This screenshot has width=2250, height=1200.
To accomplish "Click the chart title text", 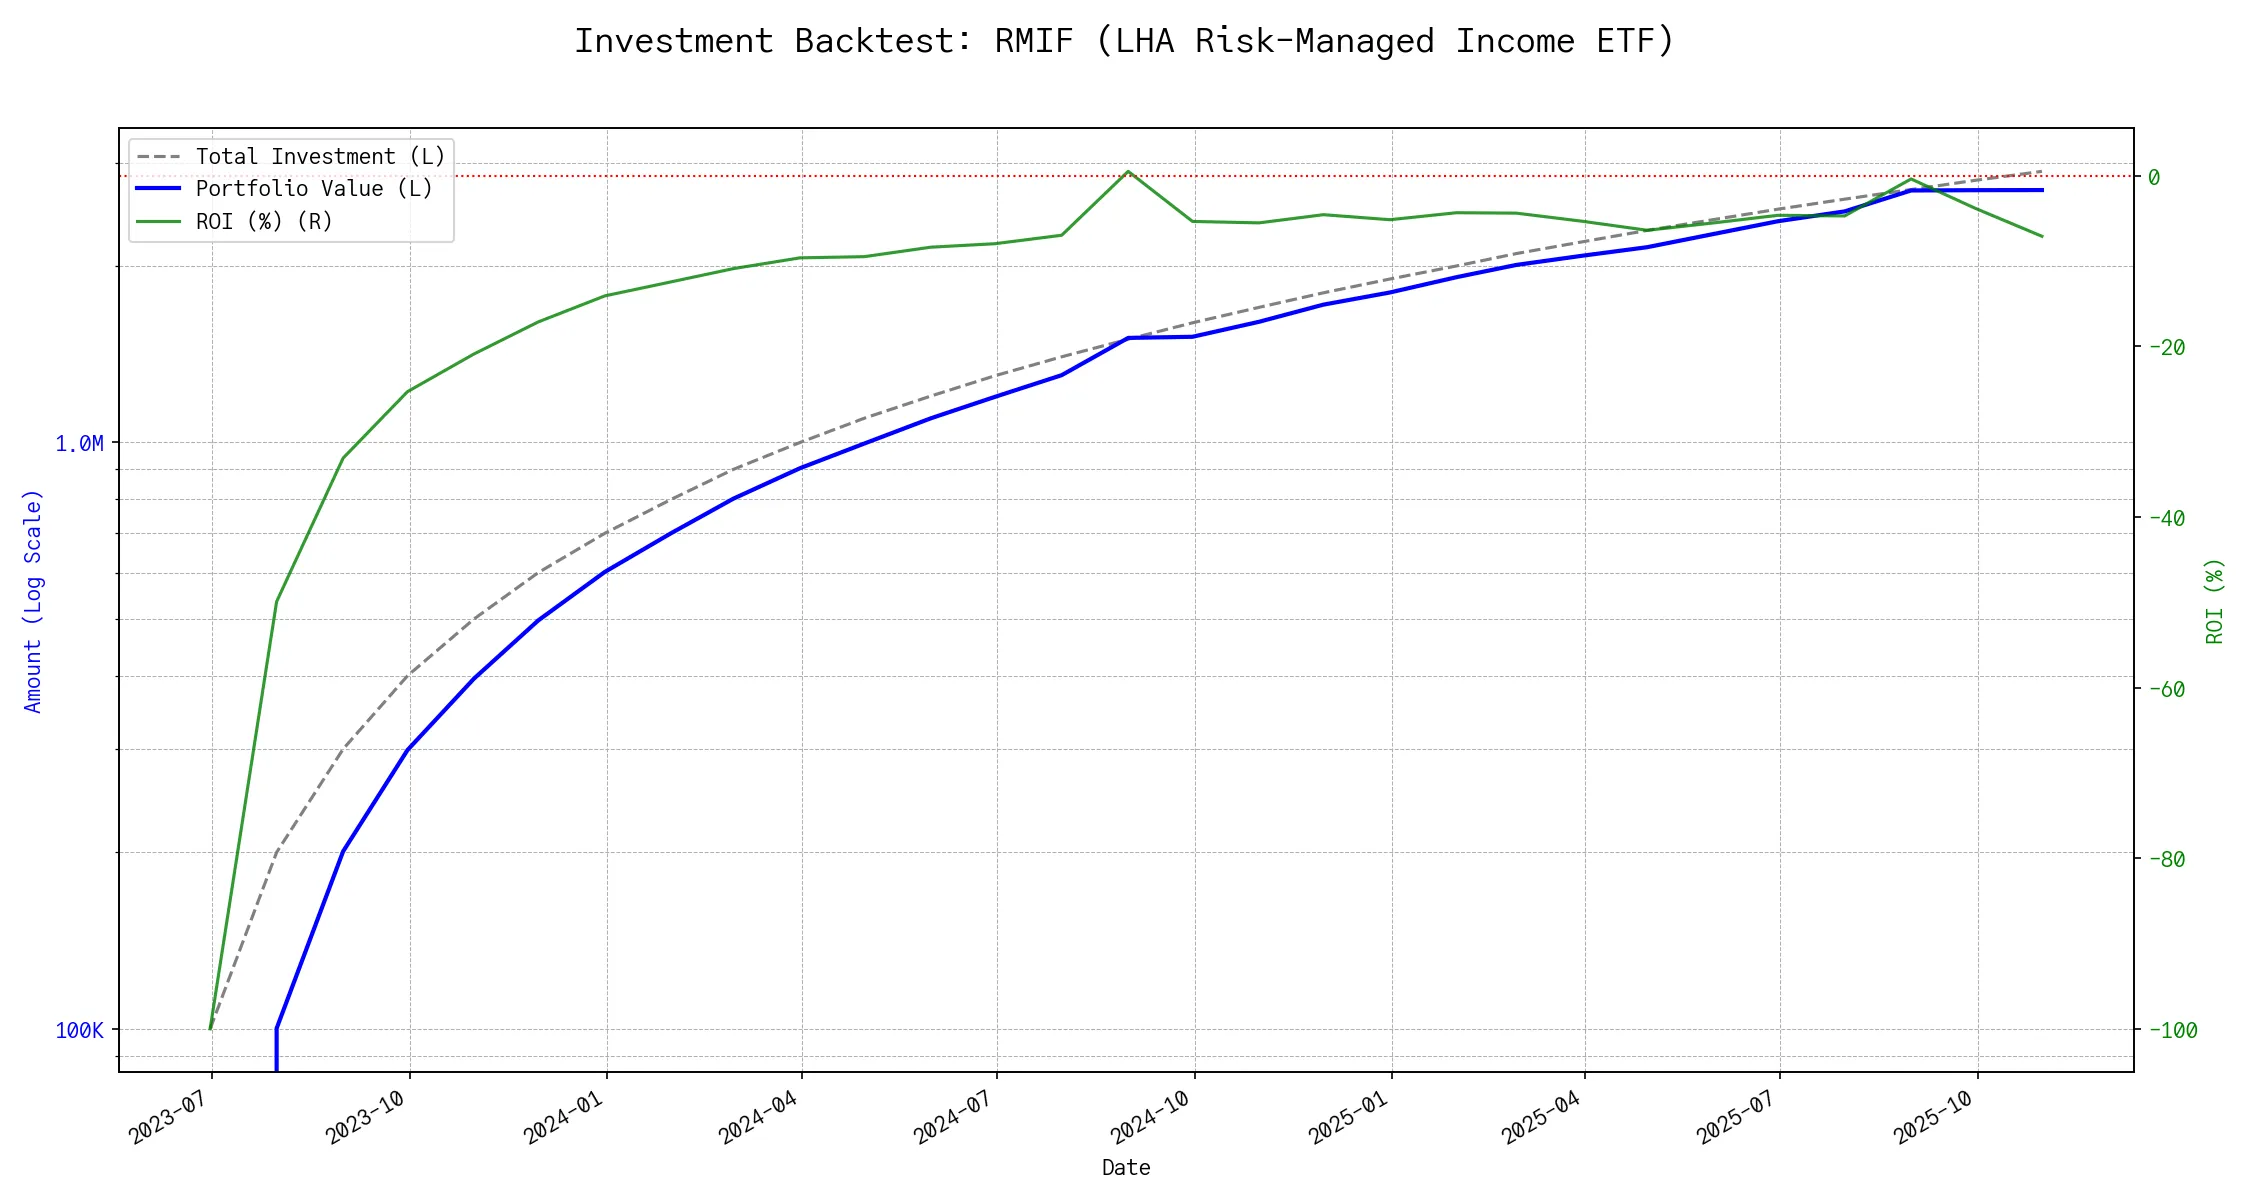I will pyautogui.click(x=1124, y=41).
